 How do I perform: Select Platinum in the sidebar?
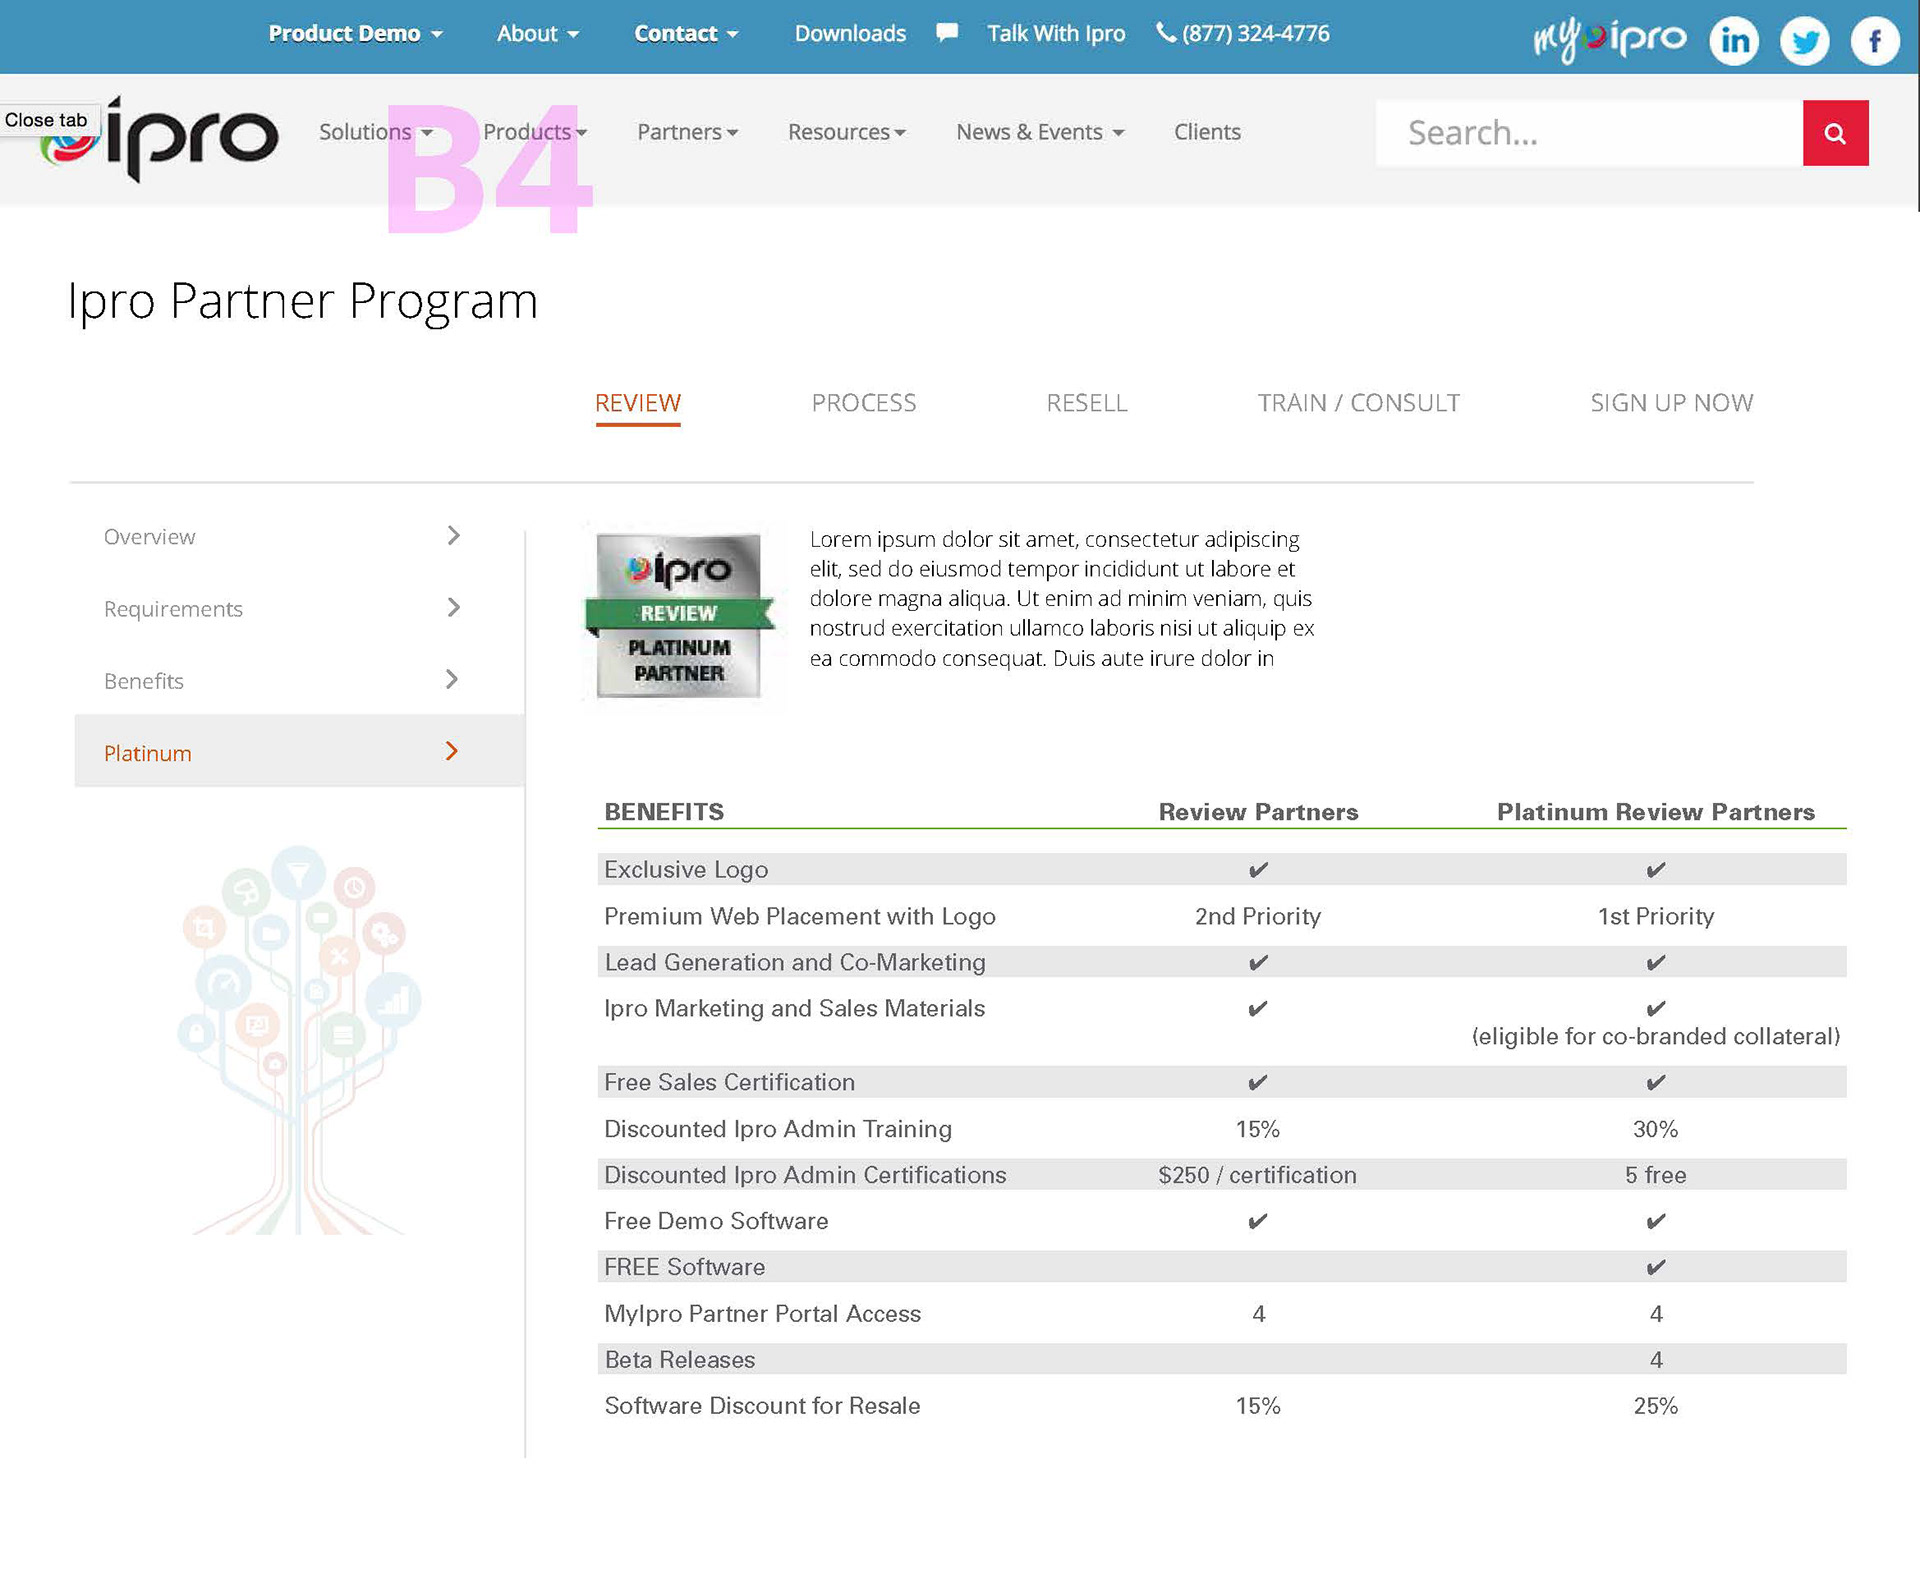click(x=299, y=751)
